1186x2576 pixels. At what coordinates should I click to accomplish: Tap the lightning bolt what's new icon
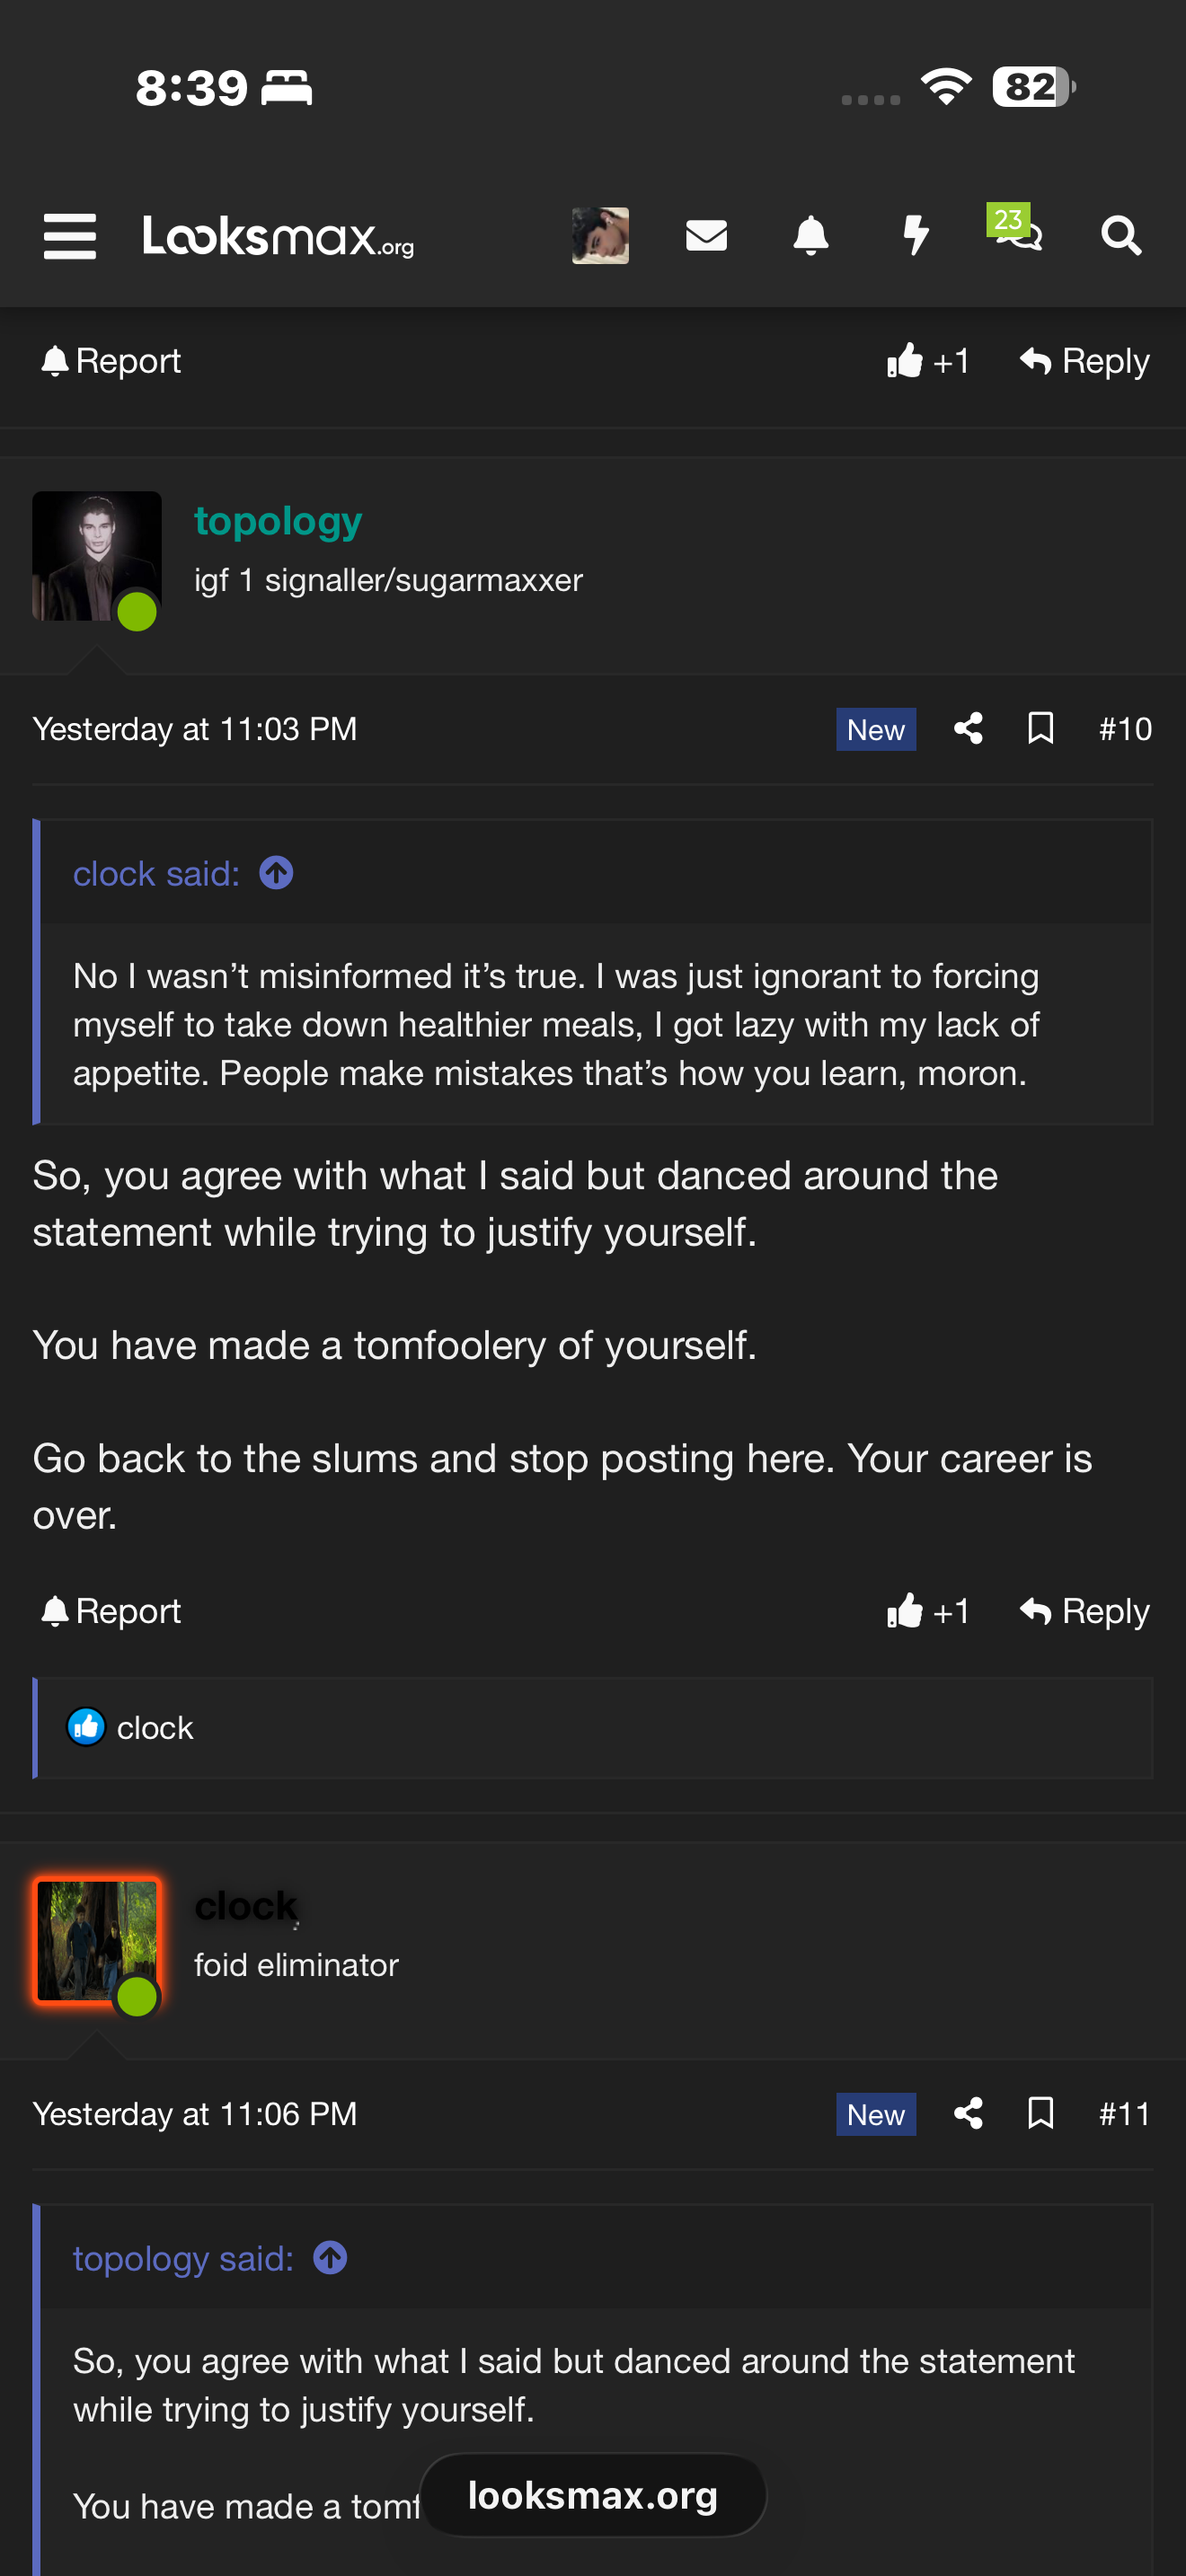915,236
